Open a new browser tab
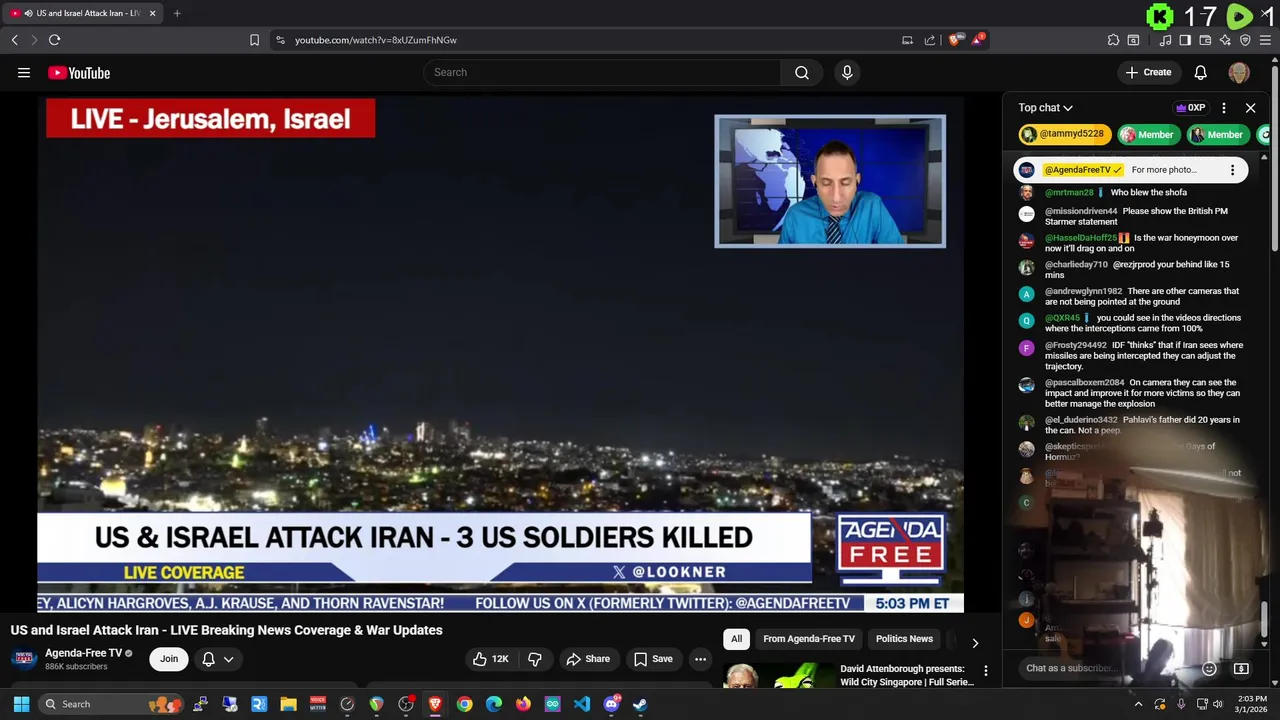 [x=177, y=13]
